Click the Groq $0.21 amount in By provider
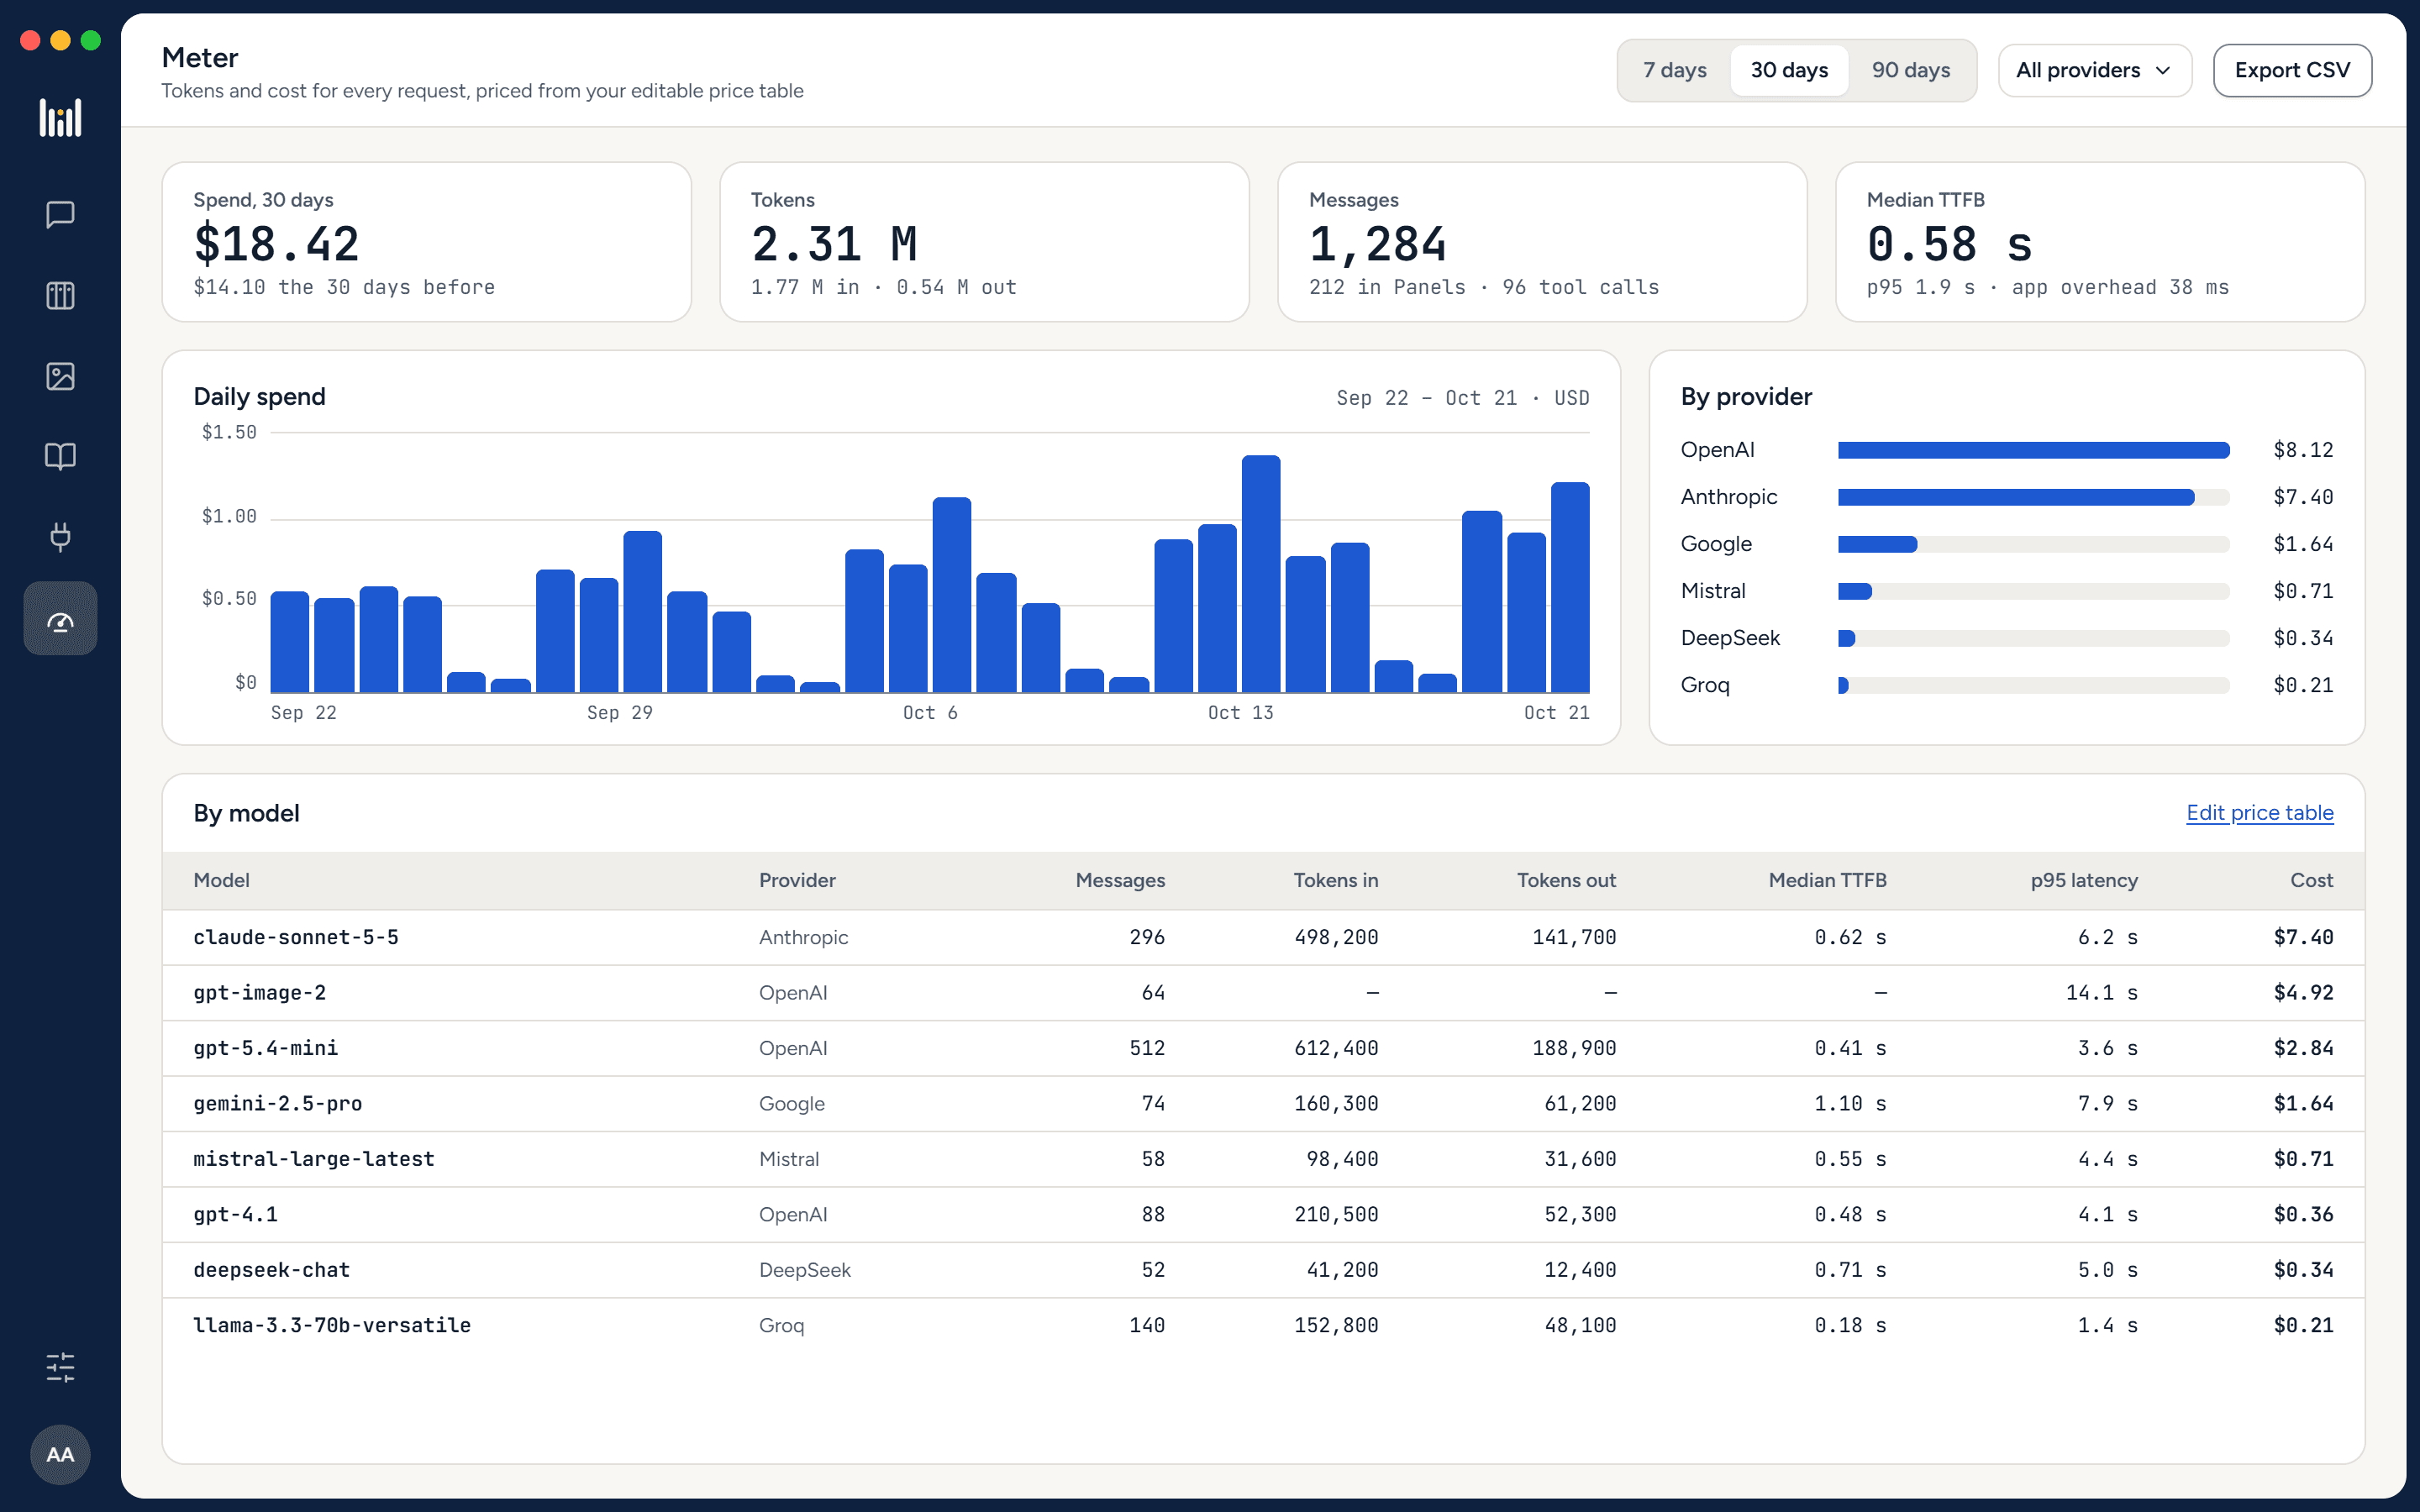 point(2303,685)
